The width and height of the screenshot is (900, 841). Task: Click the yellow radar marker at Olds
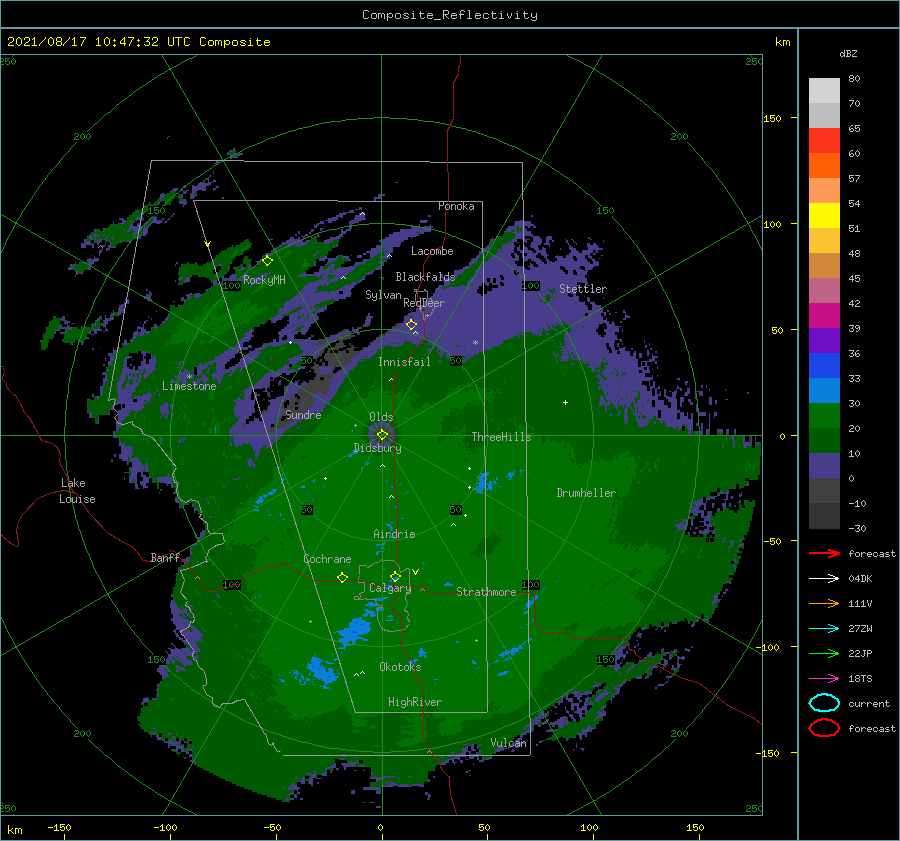[x=382, y=435]
